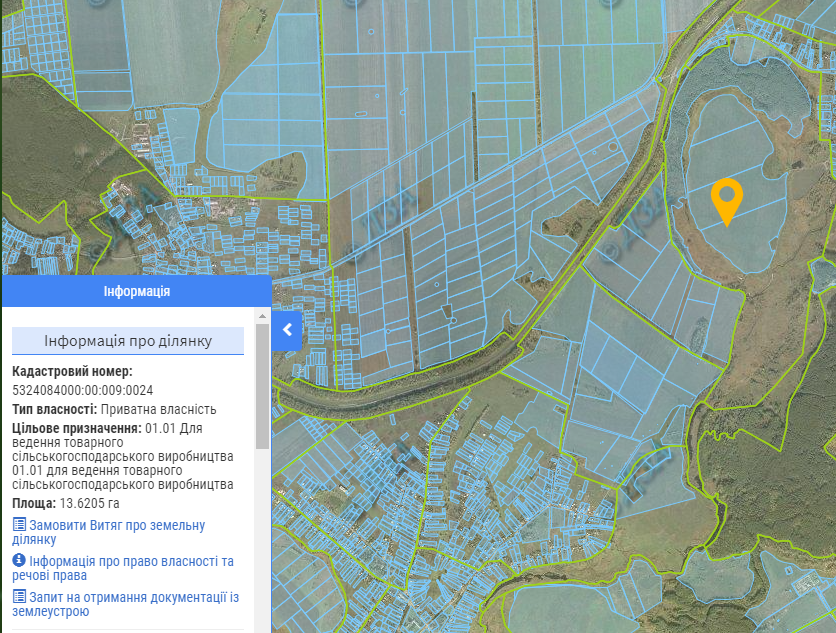This screenshot has height=633, width=836.
Task: Click the list icon beside Замовити Витяг
Action: pos(19,525)
